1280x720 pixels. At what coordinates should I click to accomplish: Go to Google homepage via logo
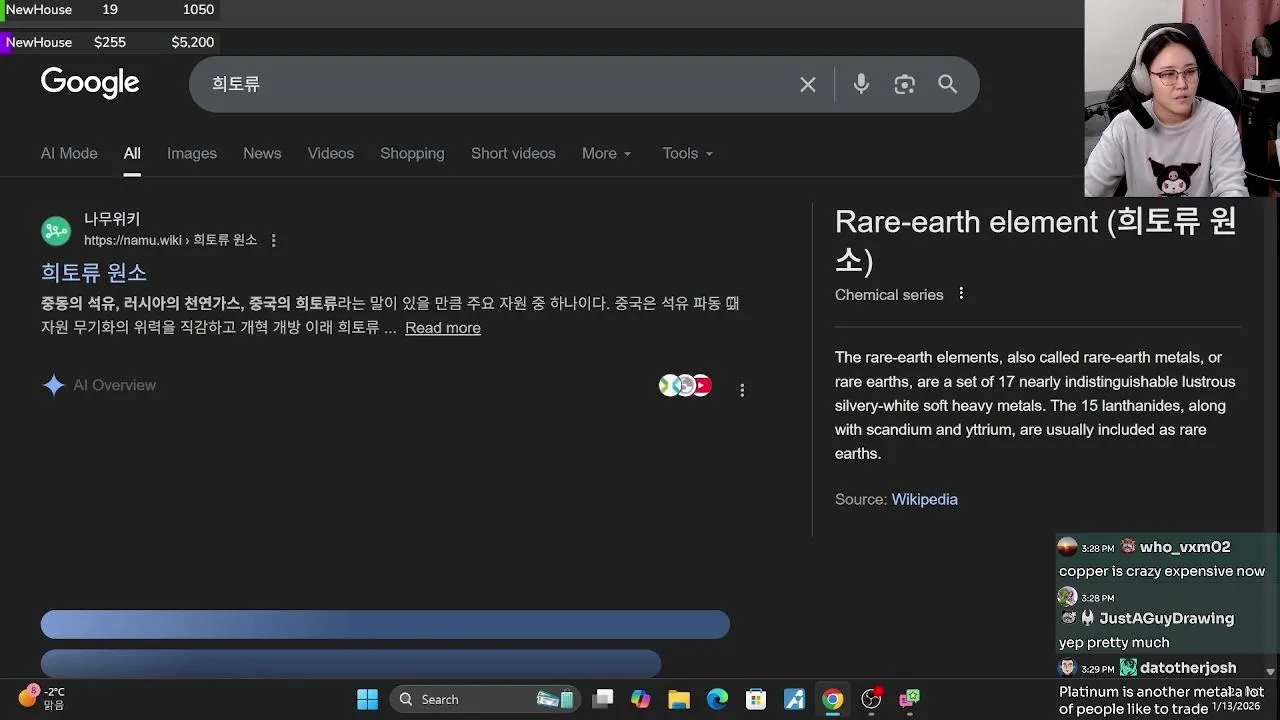pos(90,83)
